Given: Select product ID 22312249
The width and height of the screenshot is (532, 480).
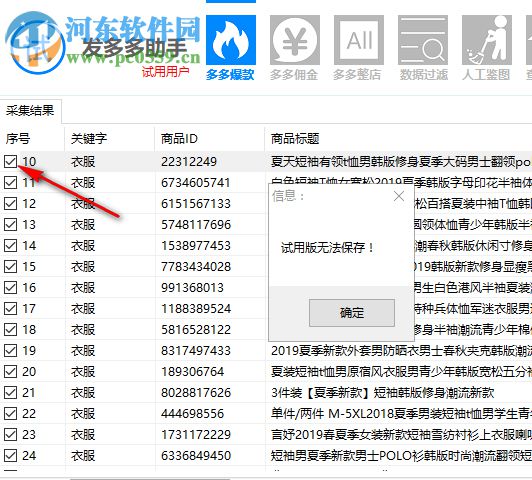Looking at the screenshot, I should (x=189, y=162).
